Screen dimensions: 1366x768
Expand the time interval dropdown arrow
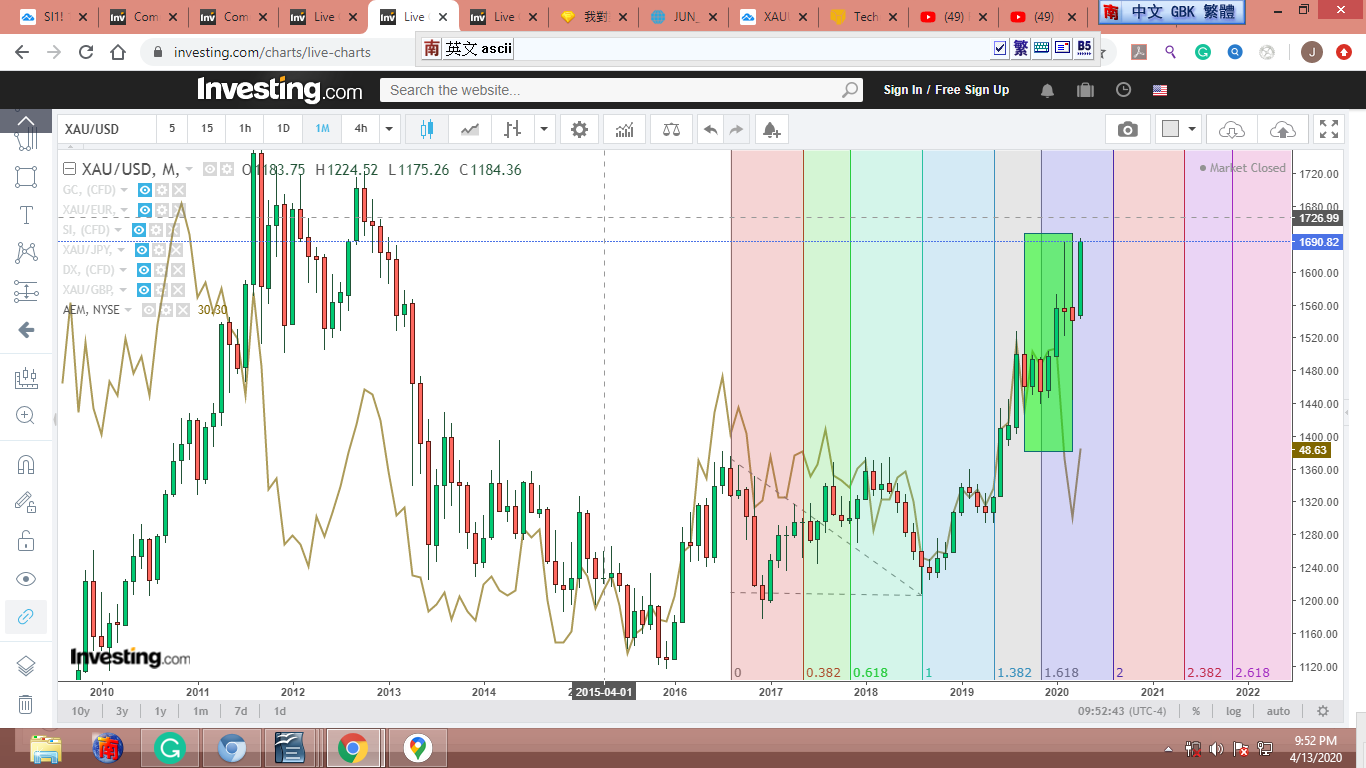point(389,129)
